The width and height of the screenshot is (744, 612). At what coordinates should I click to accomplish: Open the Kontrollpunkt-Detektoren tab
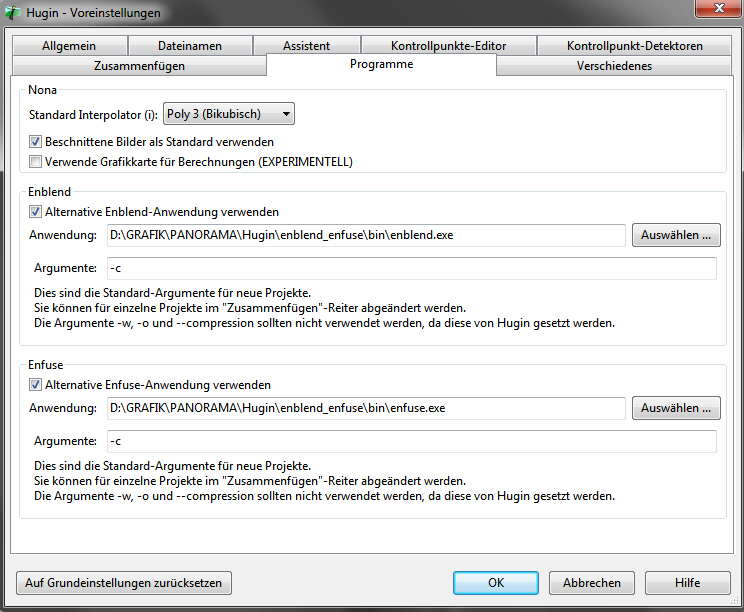click(x=634, y=46)
